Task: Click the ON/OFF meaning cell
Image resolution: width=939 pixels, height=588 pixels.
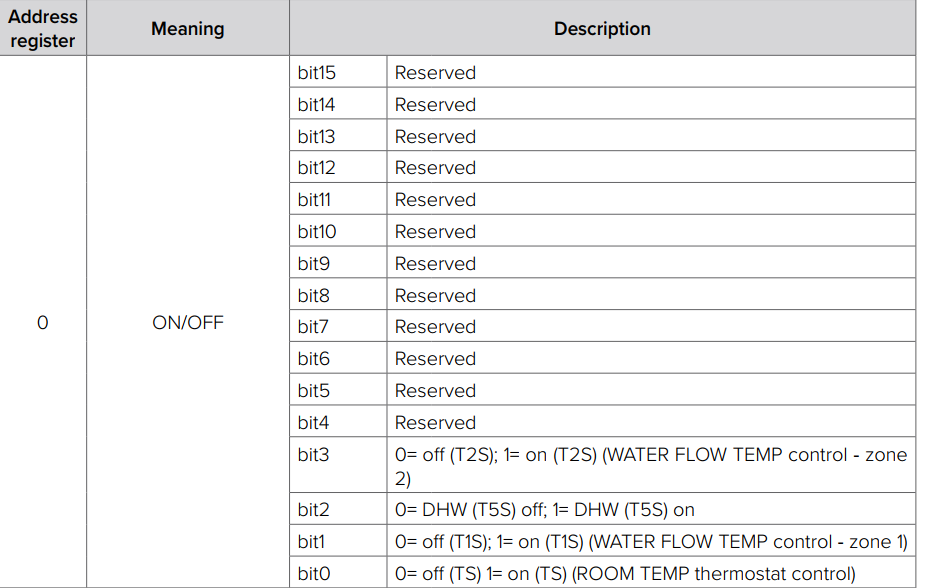Action: coord(187,322)
